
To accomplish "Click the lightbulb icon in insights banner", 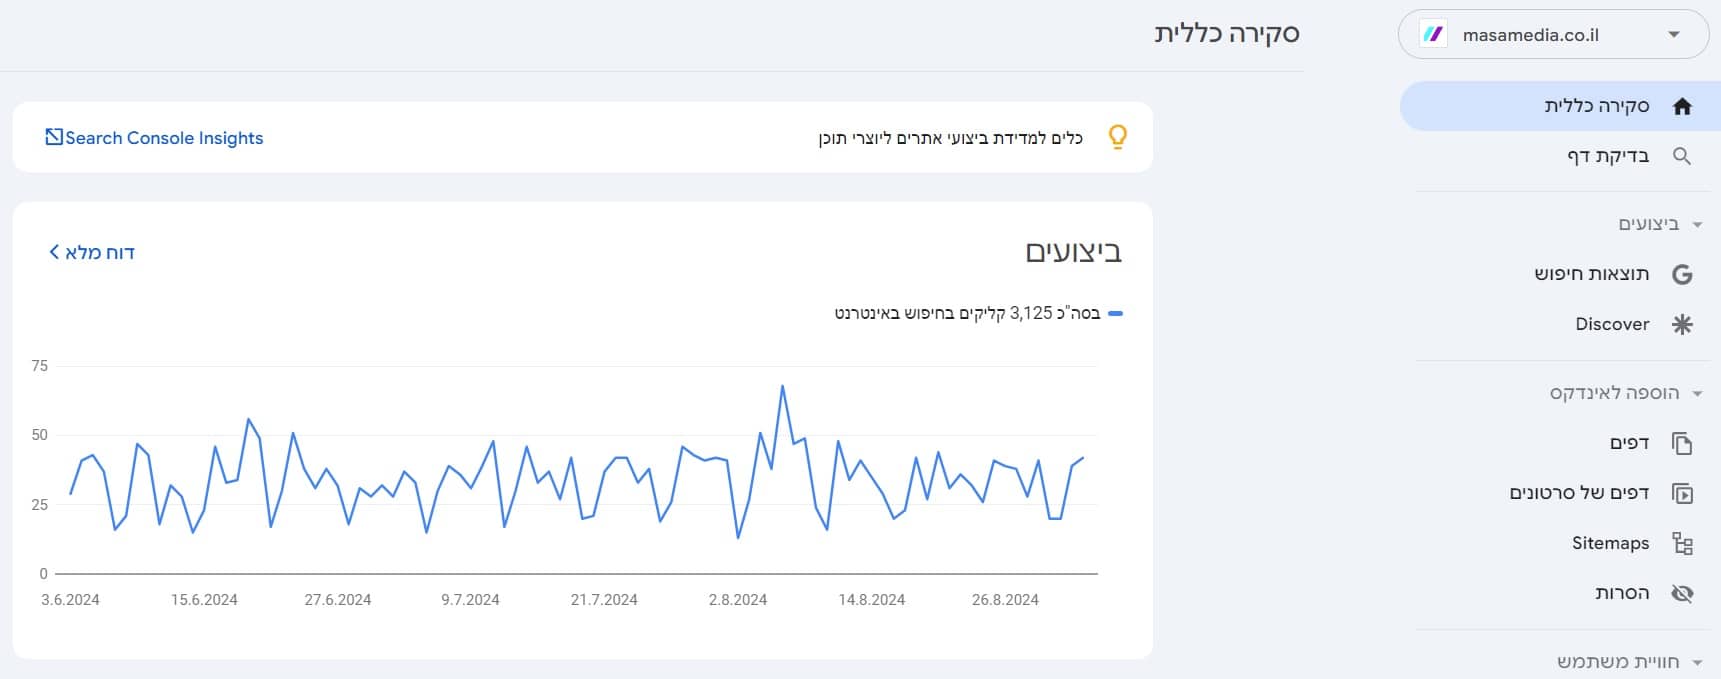I will pos(1118,137).
